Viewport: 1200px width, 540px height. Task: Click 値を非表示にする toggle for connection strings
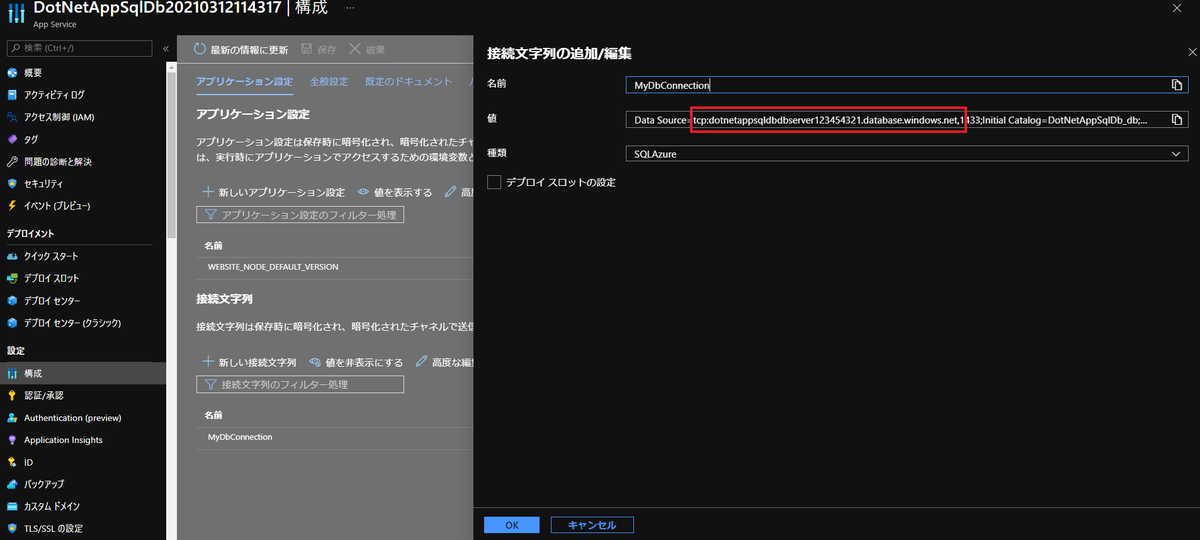point(355,362)
